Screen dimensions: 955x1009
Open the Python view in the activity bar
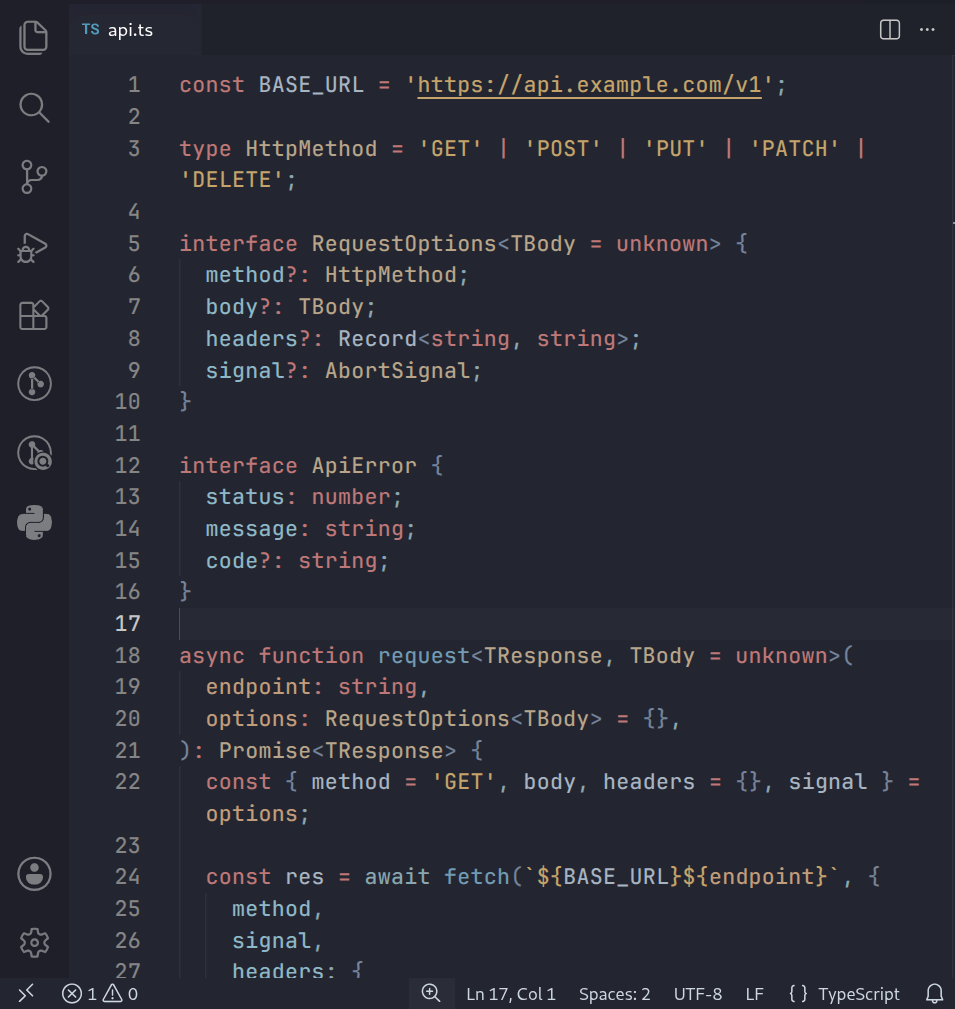pos(34,523)
